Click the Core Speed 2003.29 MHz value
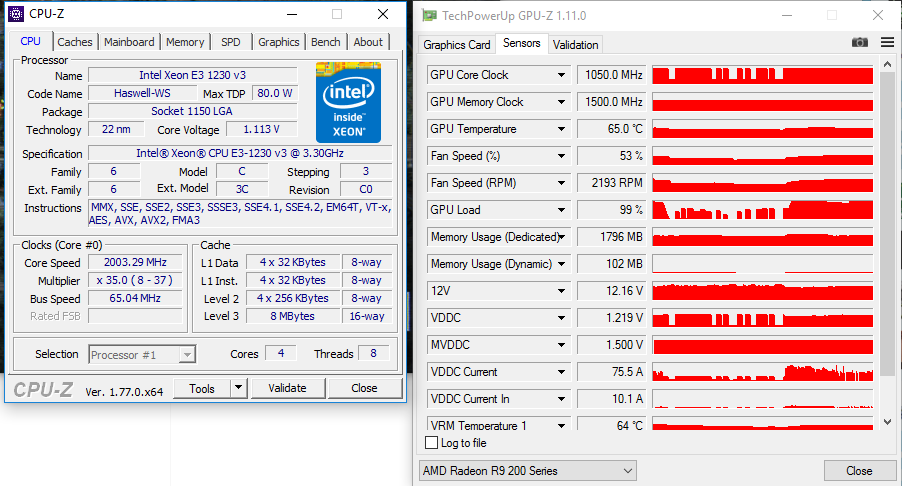Screen dimensions: 902x486 point(135,262)
